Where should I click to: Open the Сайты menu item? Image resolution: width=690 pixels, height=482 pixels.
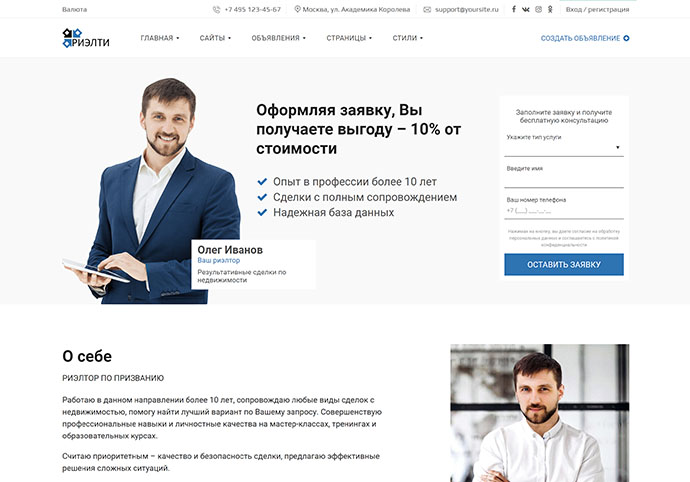pos(215,38)
